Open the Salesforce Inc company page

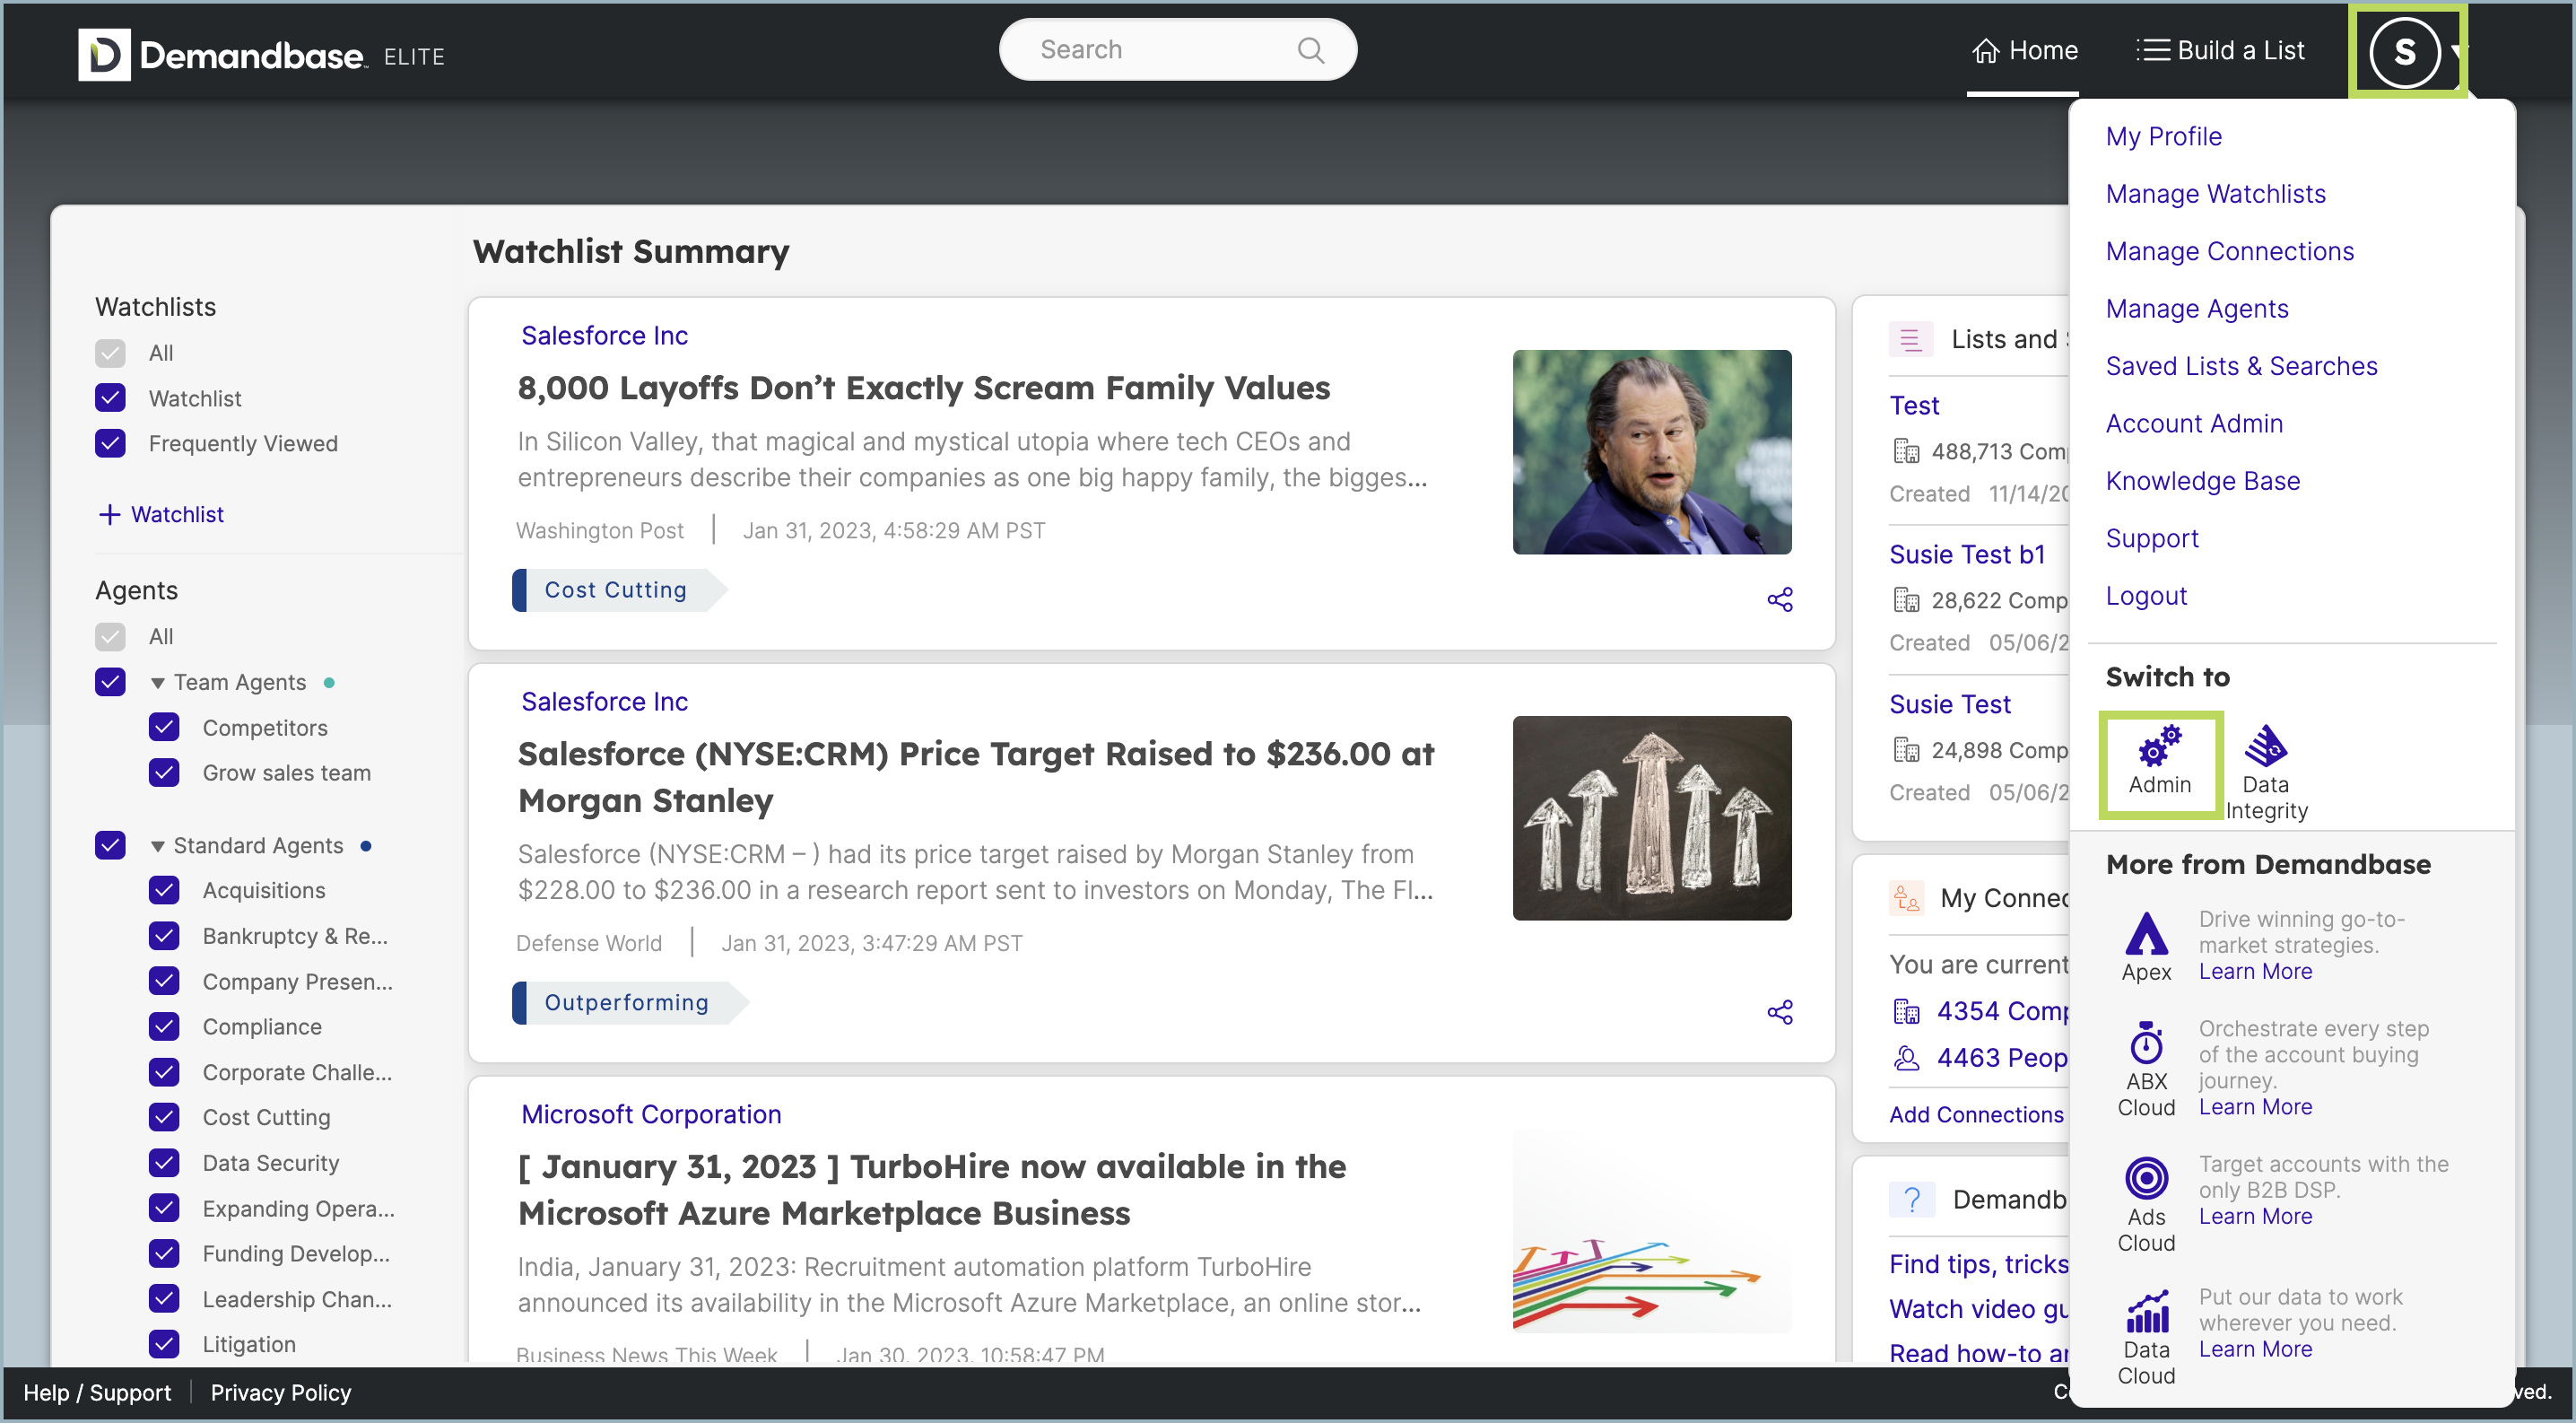click(604, 335)
